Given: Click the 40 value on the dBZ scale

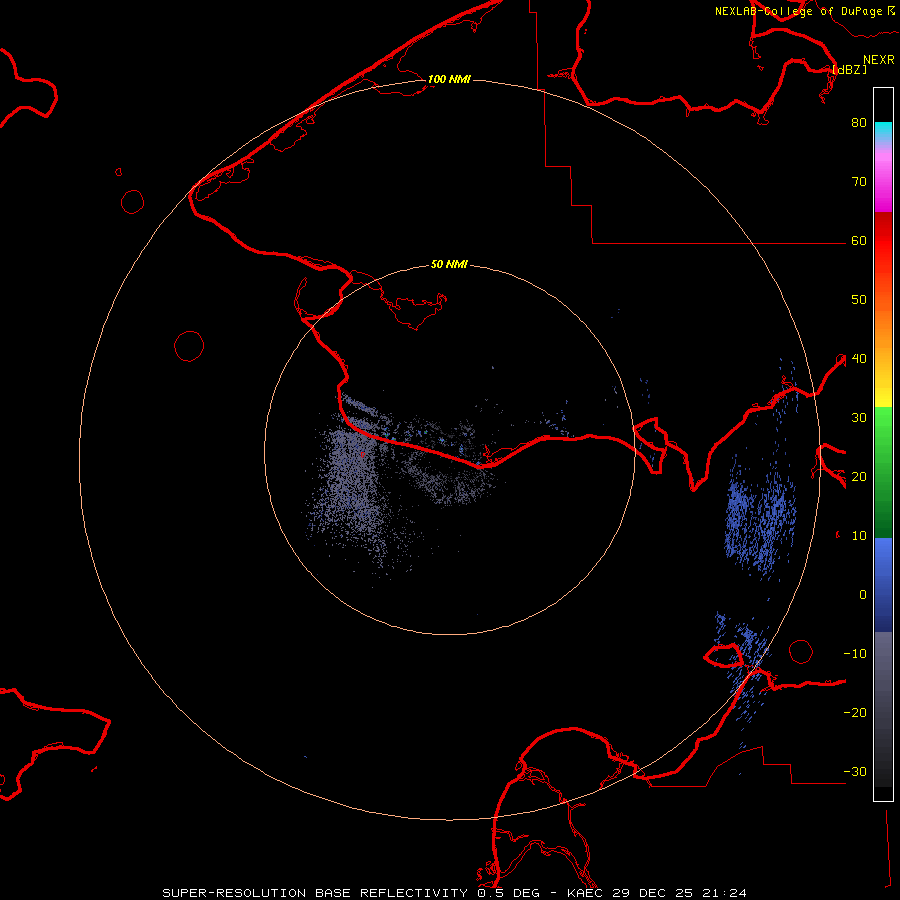Looking at the screenshot, I should pos(859,359).
